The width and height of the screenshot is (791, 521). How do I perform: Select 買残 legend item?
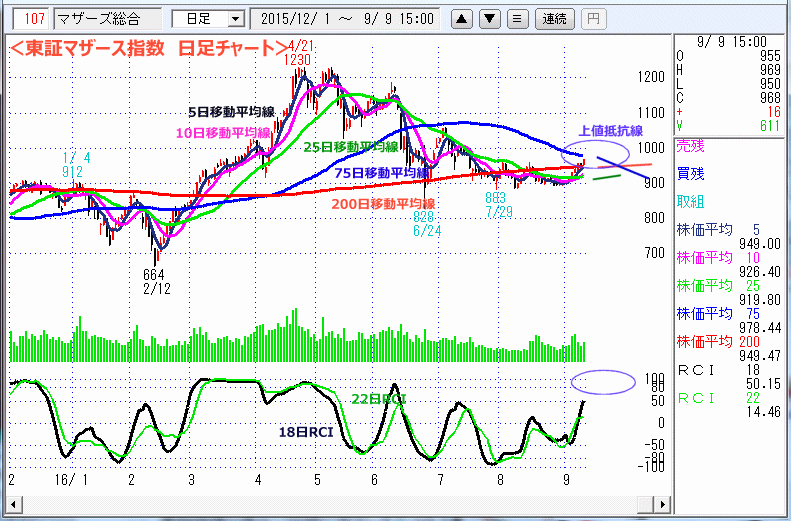coord(691,172)
